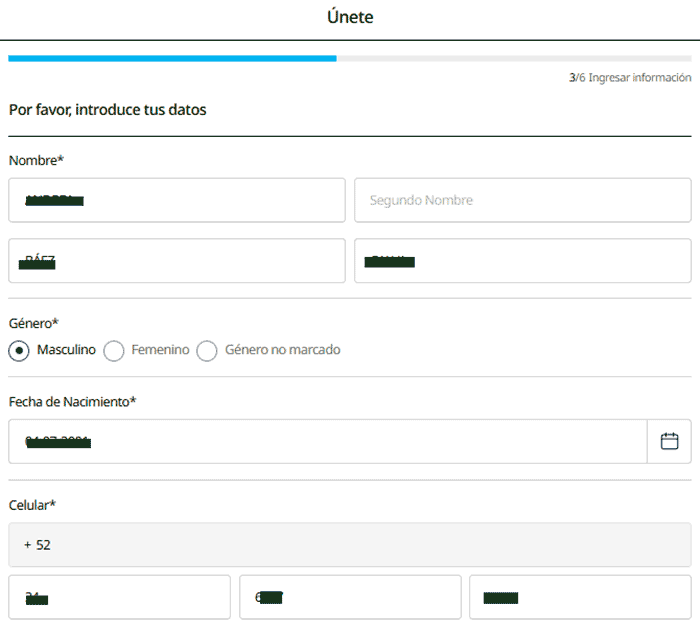Click the Fecha de Nacimiento* label
This screenshot has height=630, width=700.
pos(72,402)
